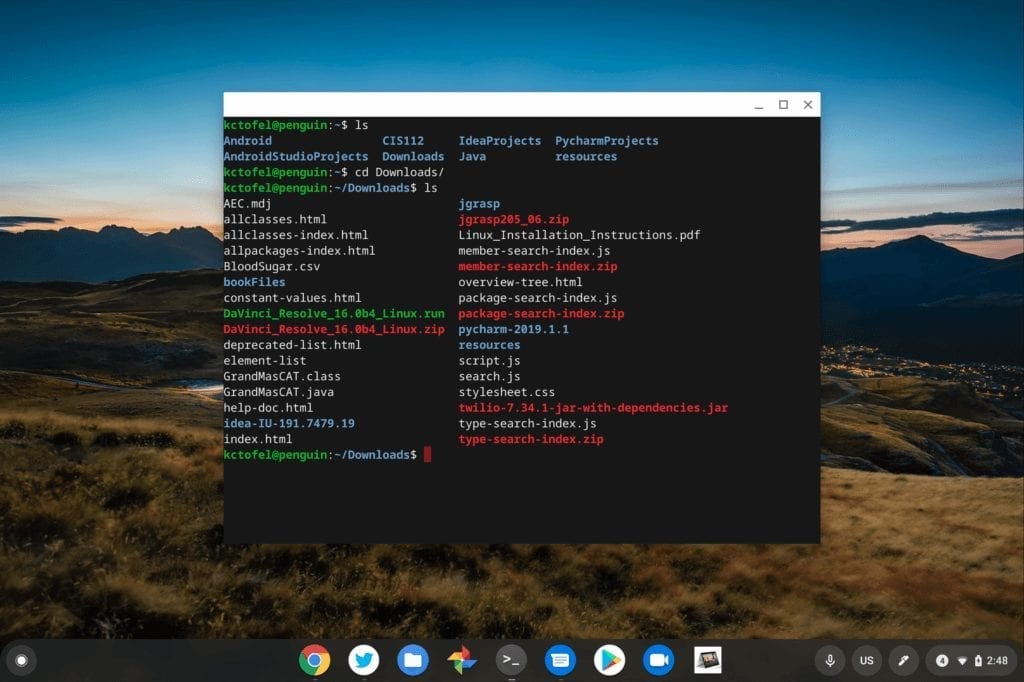The height and width of the screenshot is (682, 1024).
Task: Select type-search-index.js in the listing
Action: click(527, 423)
